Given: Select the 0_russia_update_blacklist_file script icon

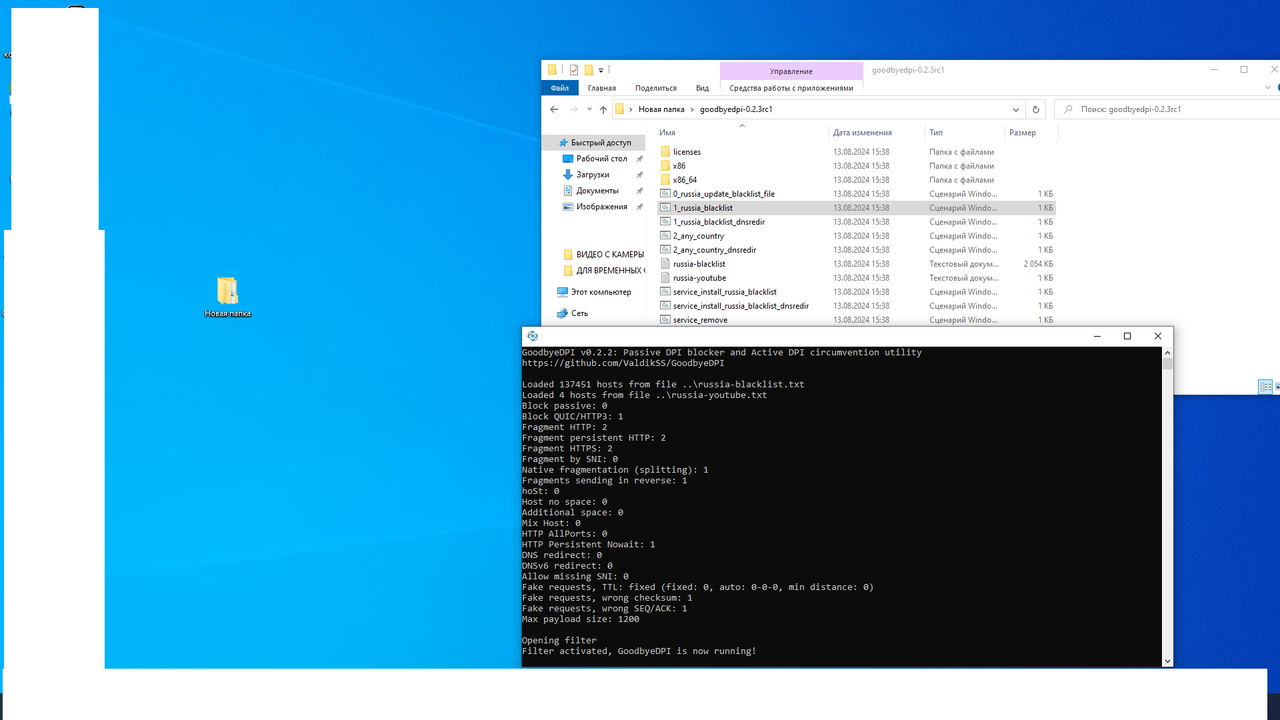Looking at the screenshot, I should click(x=665, y=194).
